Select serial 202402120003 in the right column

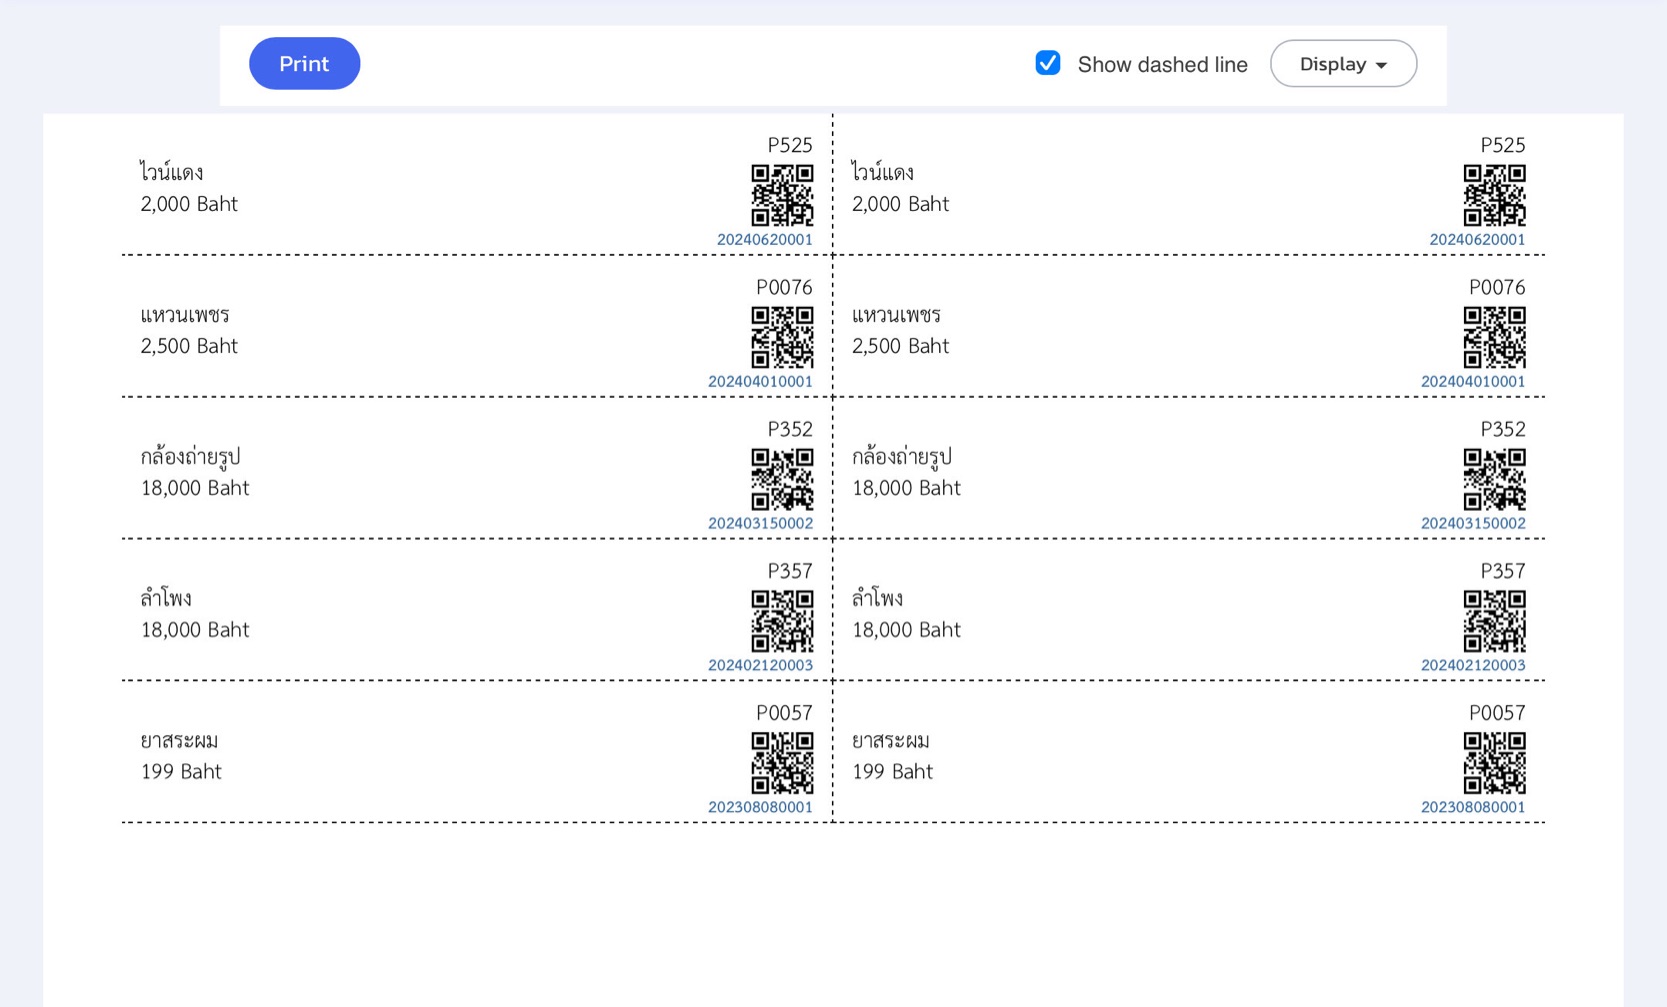pos(1473,665)
